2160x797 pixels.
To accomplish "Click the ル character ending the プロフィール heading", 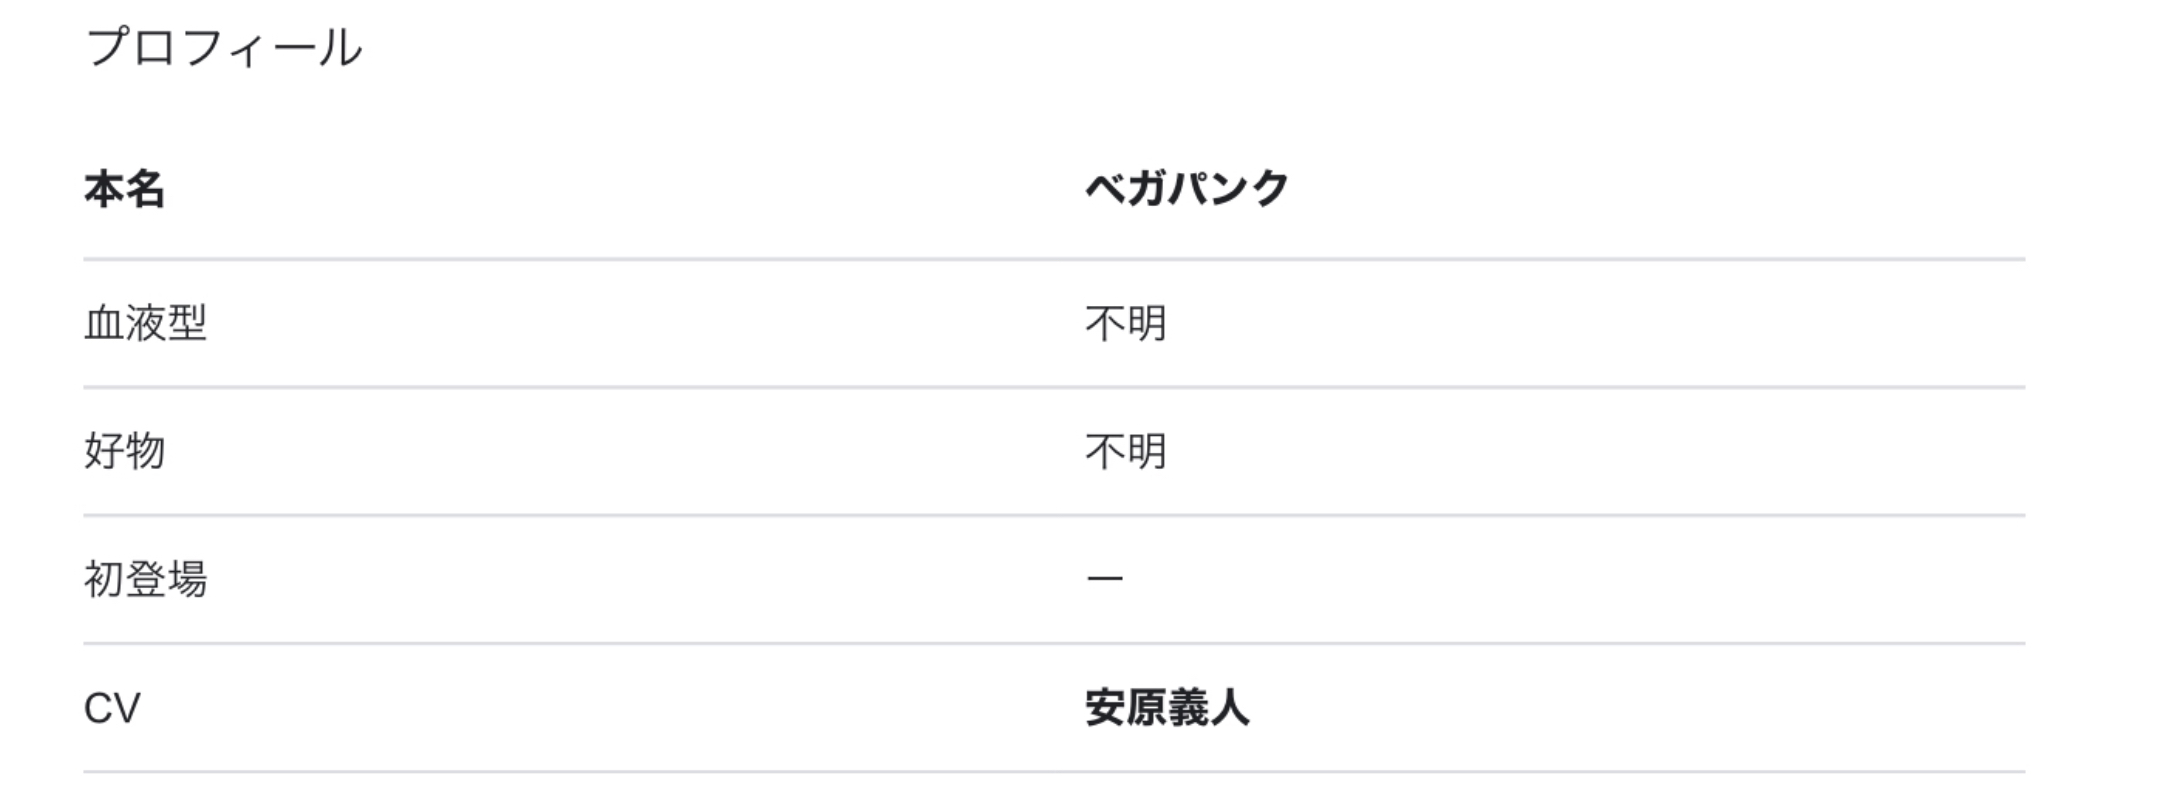I will (x=341, y=48).
